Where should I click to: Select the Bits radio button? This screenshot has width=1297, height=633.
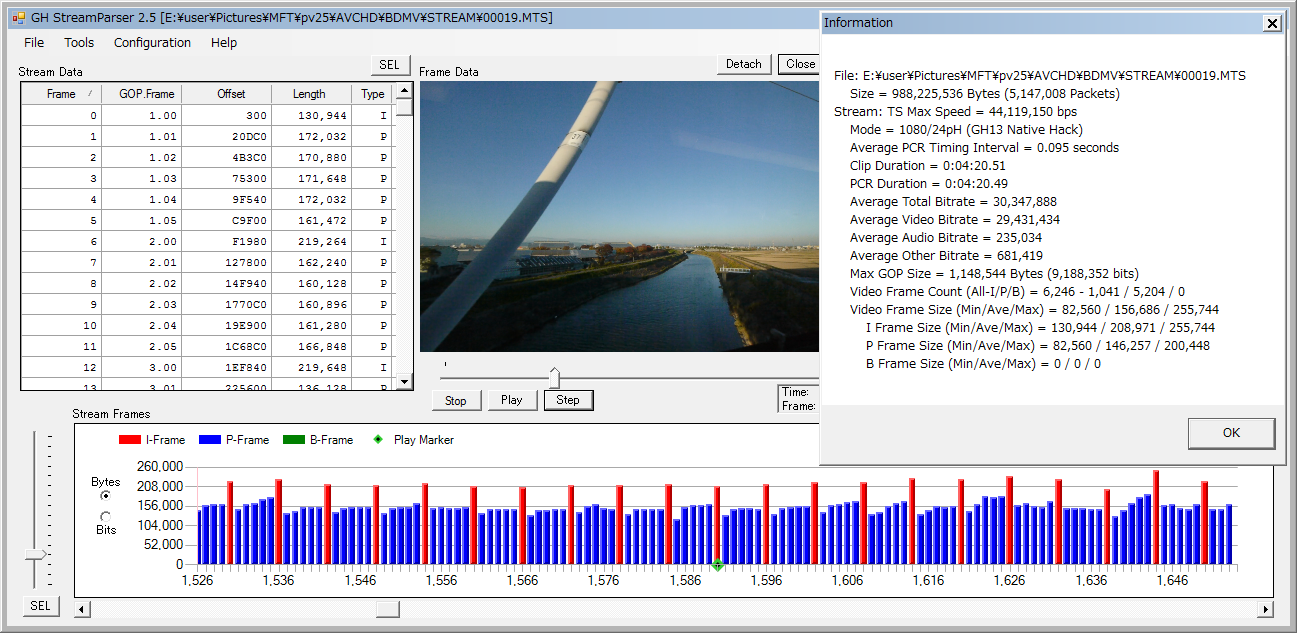pyautogui.click(x=106, y=516)
